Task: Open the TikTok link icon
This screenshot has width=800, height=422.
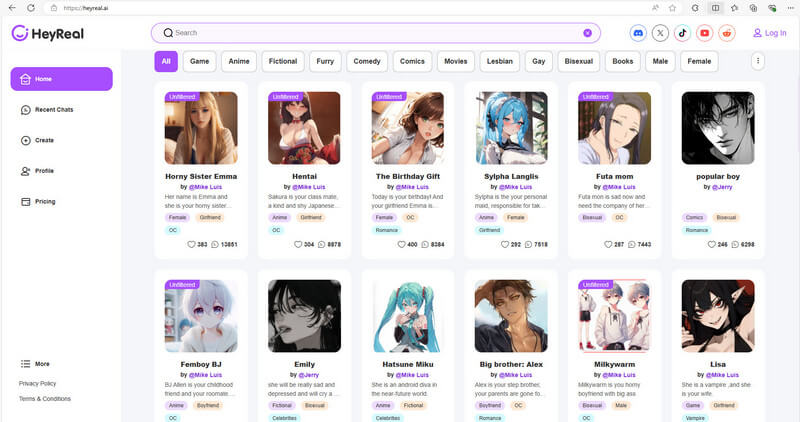Action: pos(683,33)
